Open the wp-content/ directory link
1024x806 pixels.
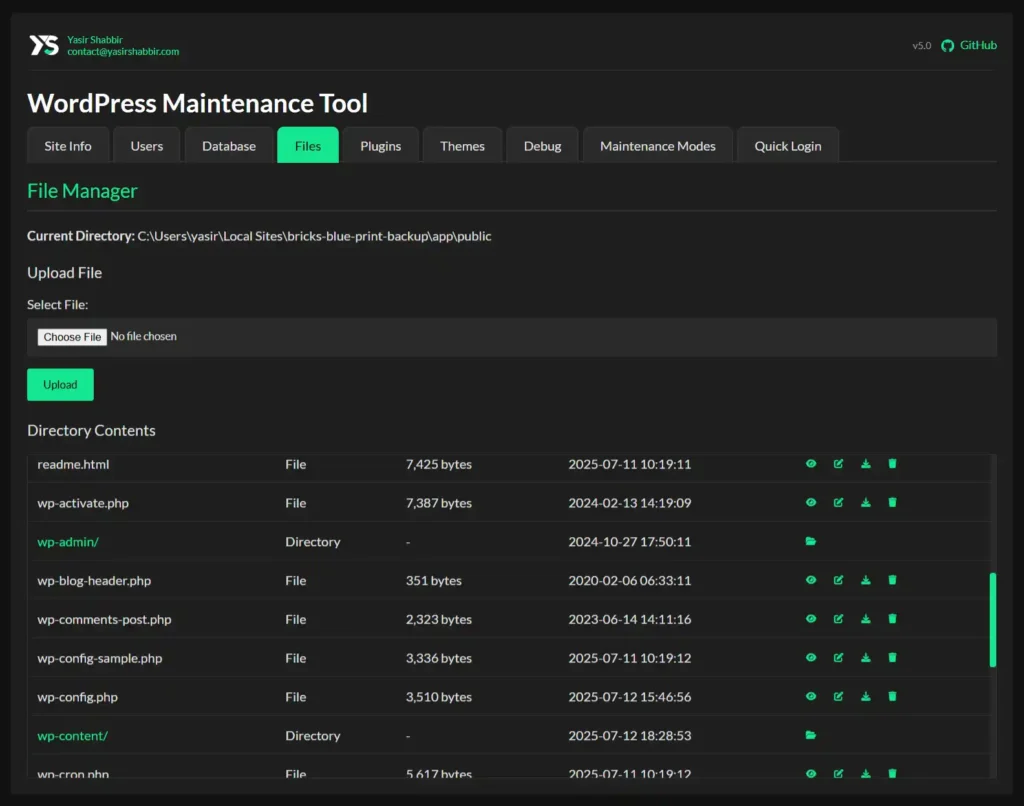(x=72, y=735)
